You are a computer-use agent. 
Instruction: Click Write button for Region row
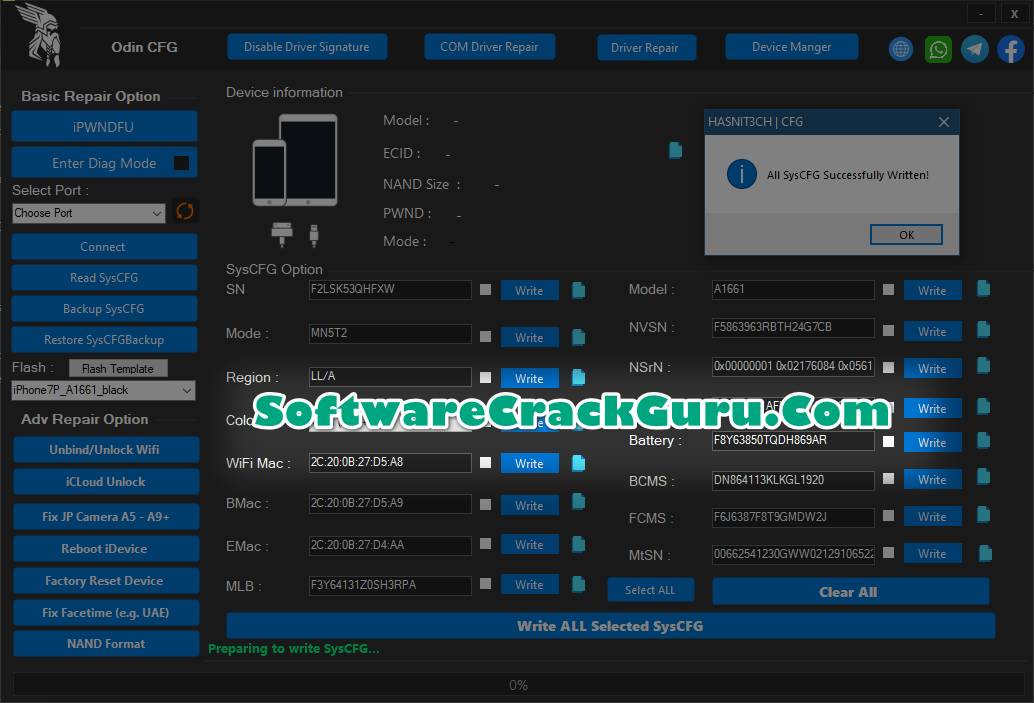coord(530,379)
